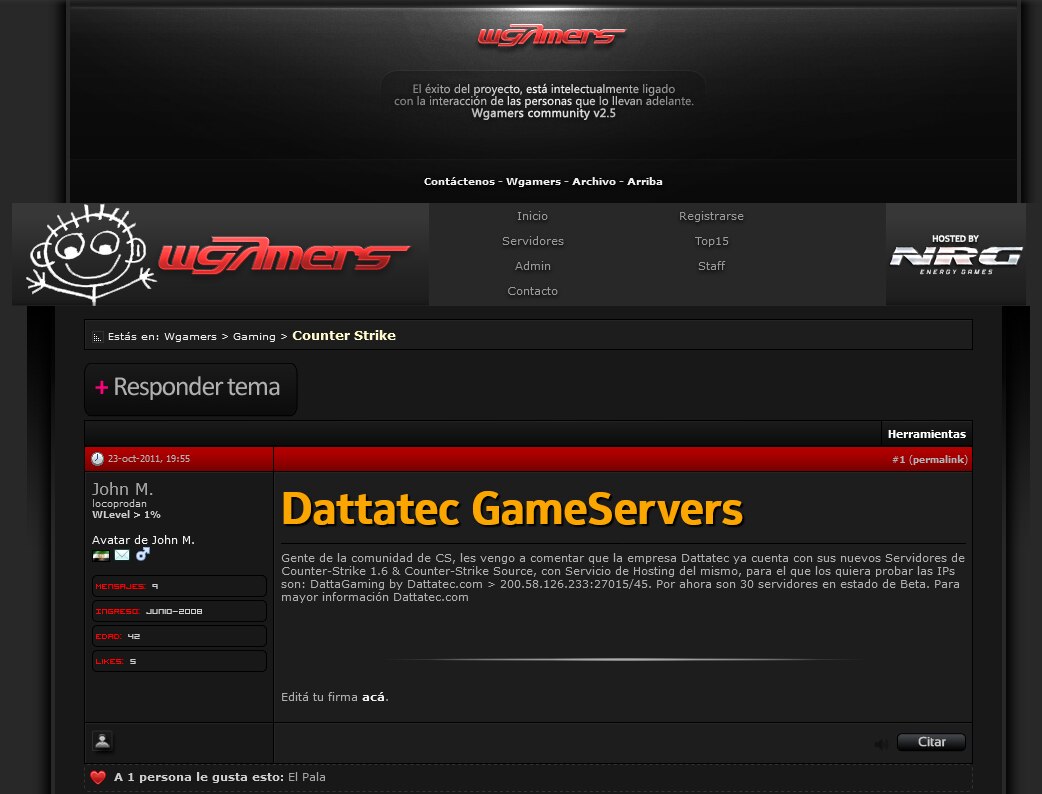Click the red heart like icon
This screenshot has height=794, width=1042.
98,777
